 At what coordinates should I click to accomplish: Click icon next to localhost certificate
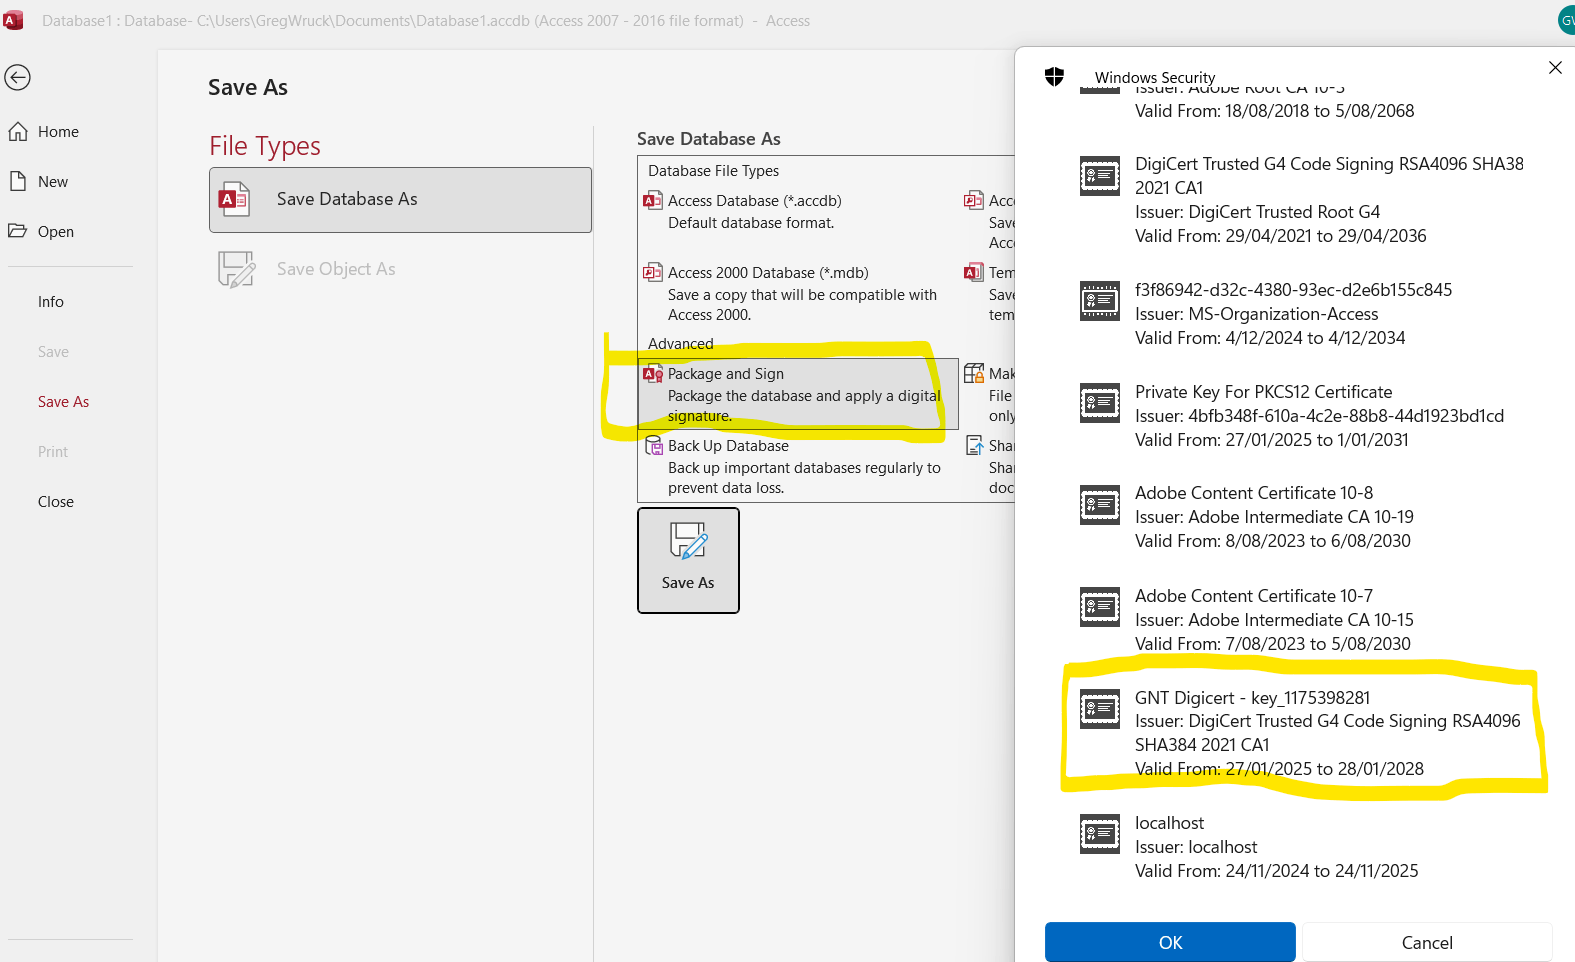(x=1100, y=834)
